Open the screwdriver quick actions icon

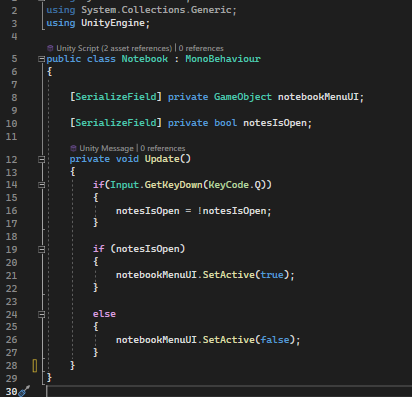(24, 391)
